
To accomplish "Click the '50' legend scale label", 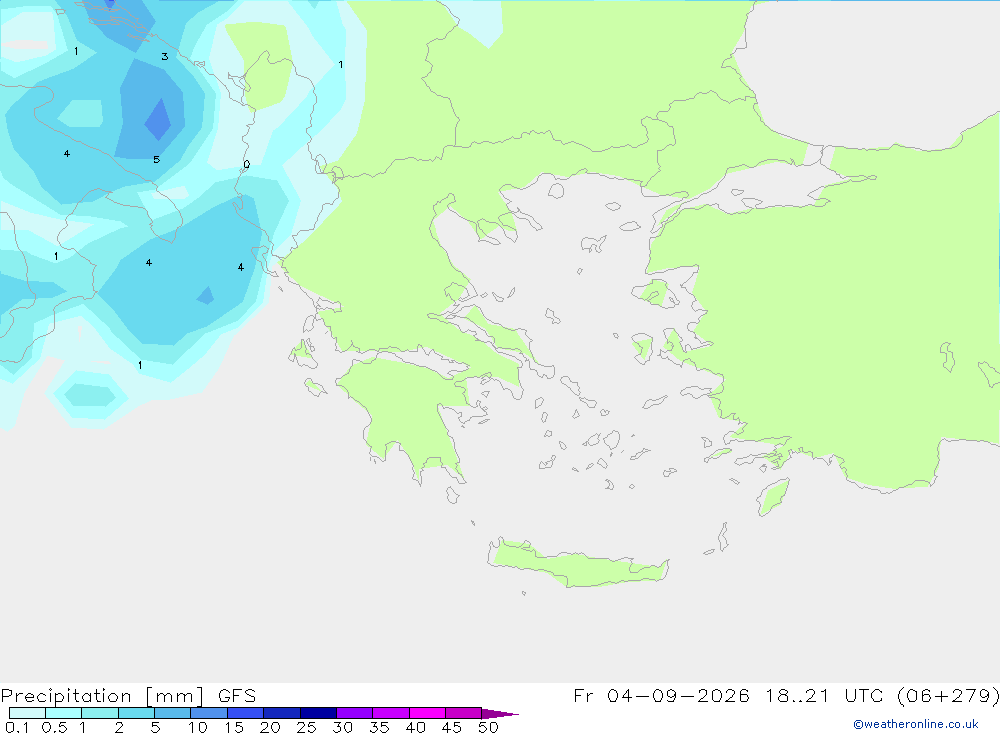I will click(x=488, y=727).
